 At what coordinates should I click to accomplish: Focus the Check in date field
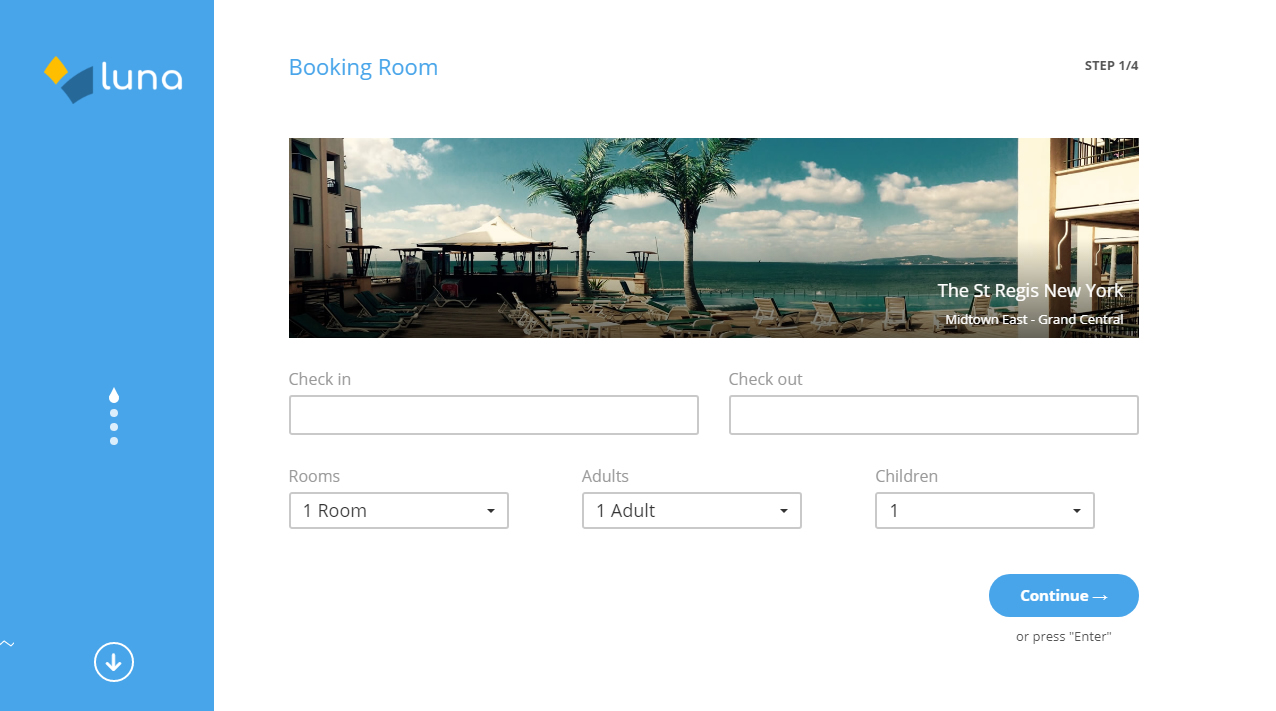click(493, 415)
